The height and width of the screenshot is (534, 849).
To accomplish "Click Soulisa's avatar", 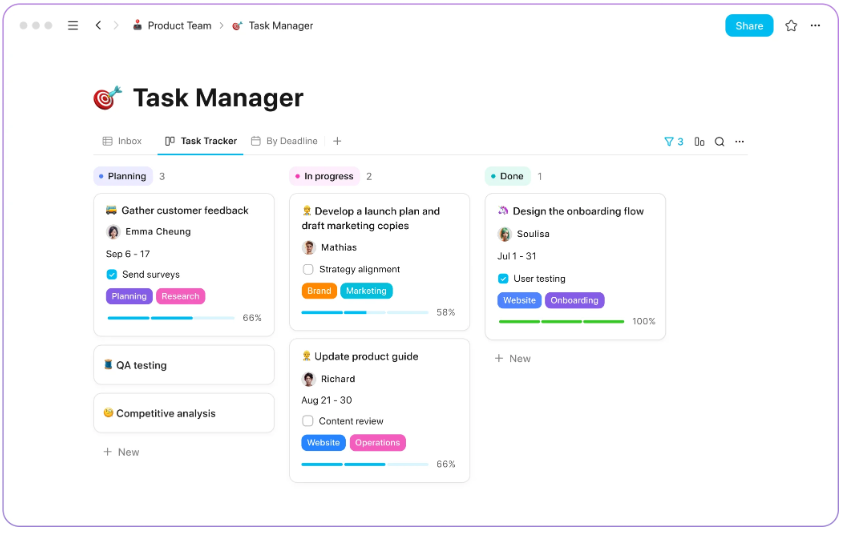I will coord(505,234).
